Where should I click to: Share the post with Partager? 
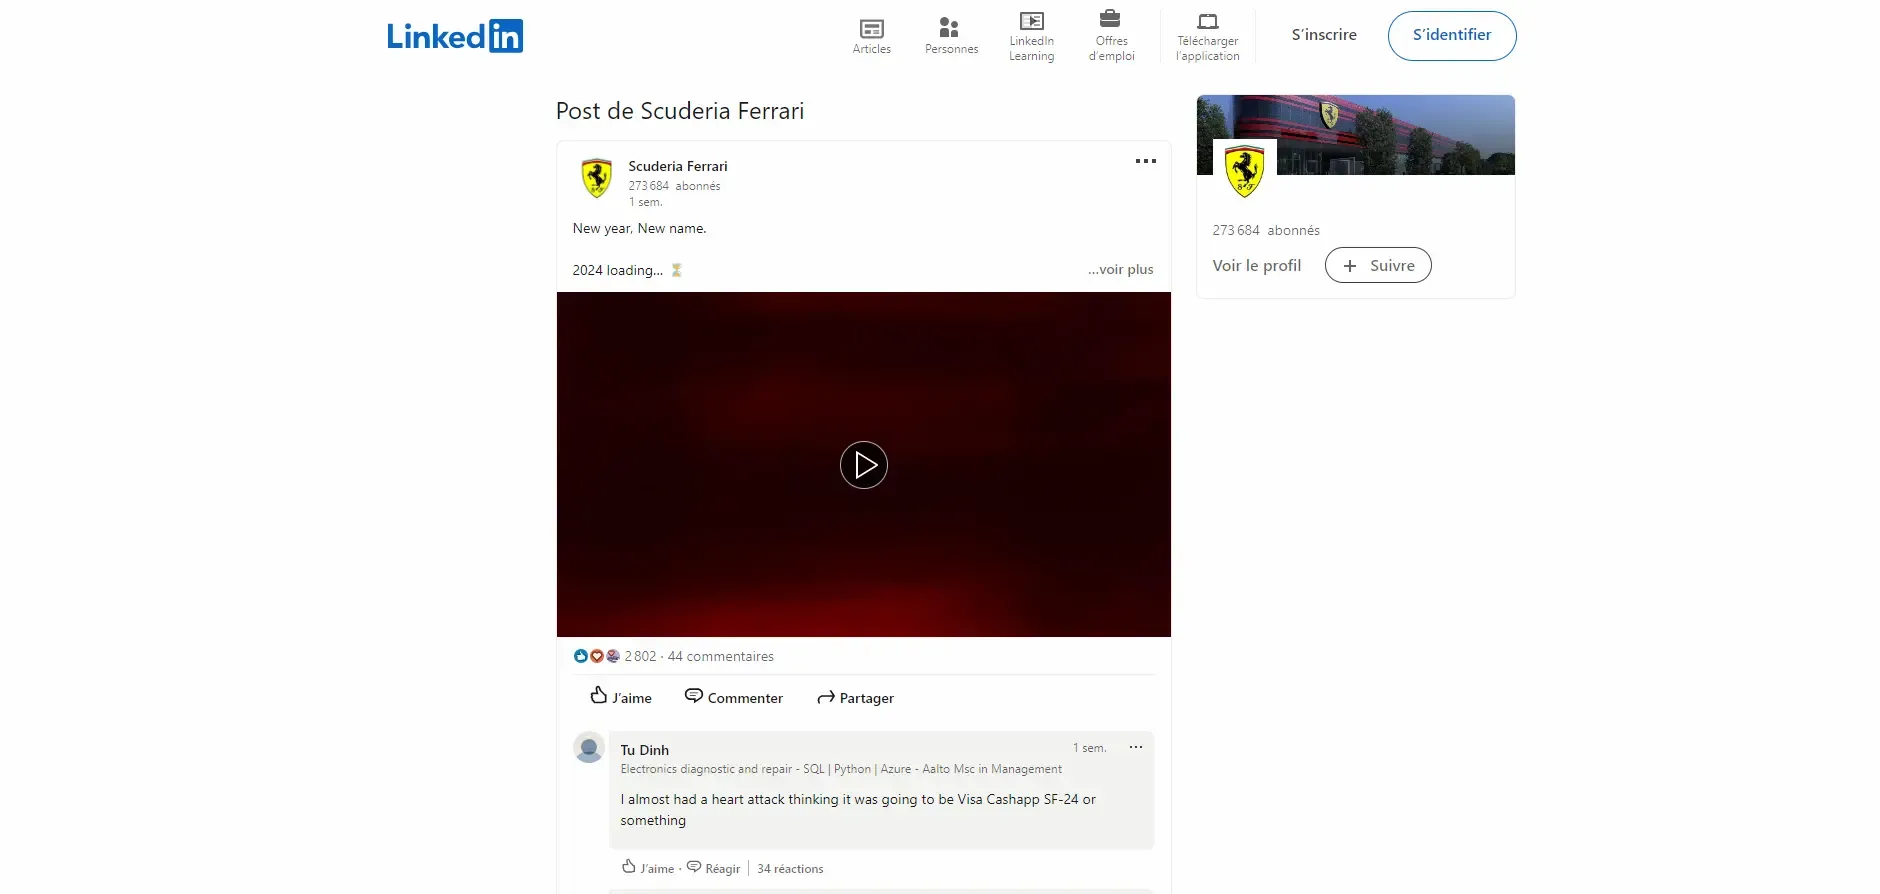[x=855, y=697]
